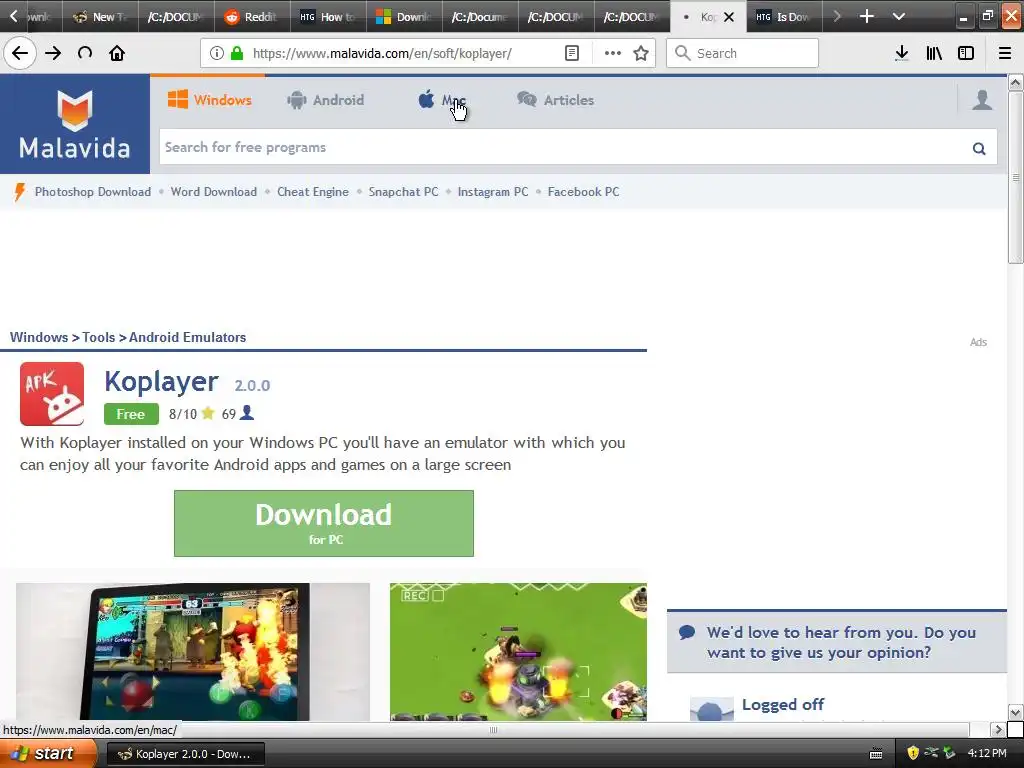Click the green secure padlock icon

click(x=236, y=53)
